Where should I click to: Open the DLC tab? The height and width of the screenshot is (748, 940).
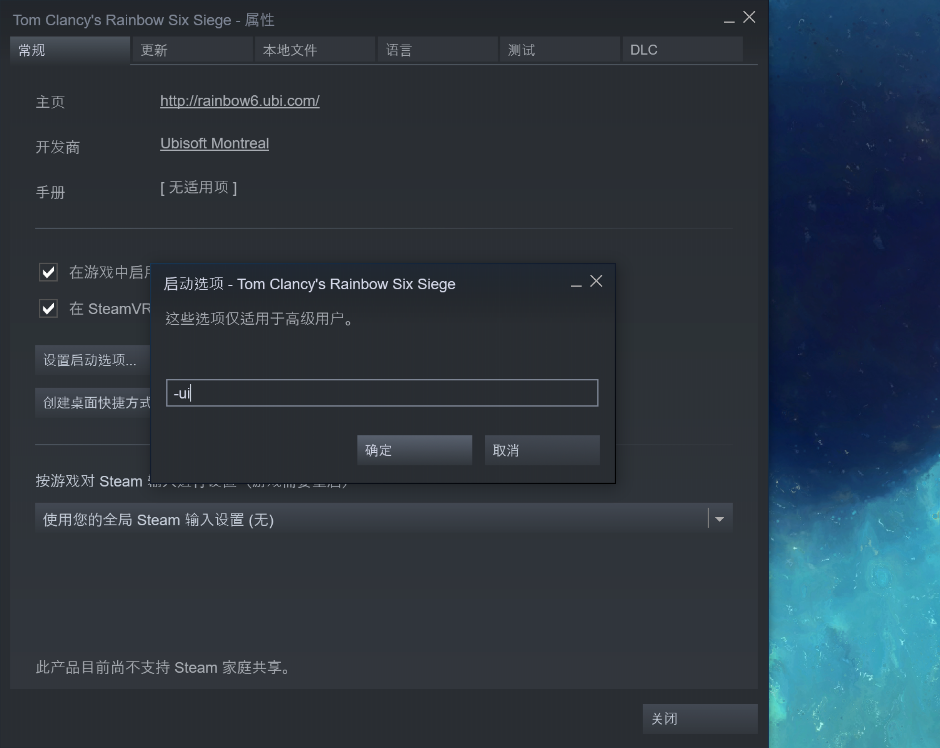coord(682,50)
